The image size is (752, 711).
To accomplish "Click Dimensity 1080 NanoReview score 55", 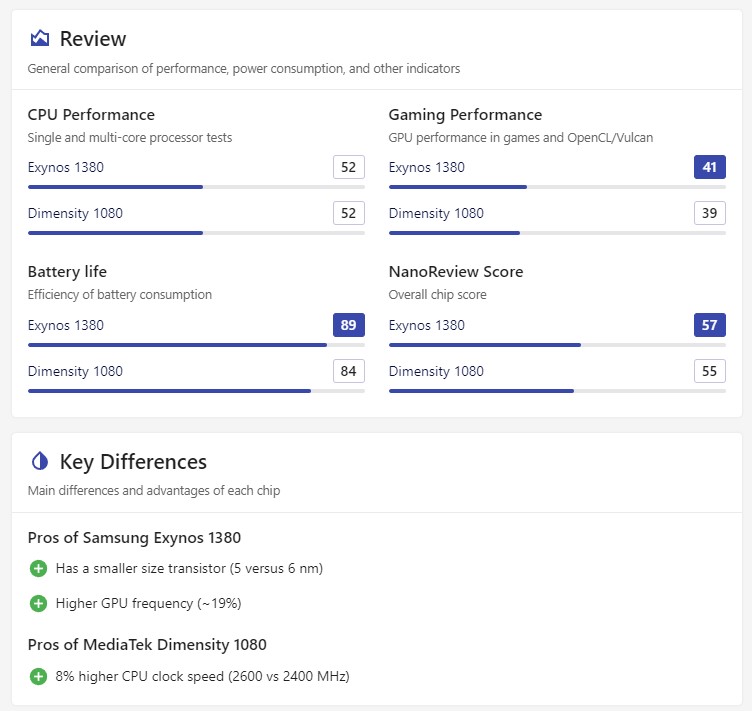I will click(710, 371).
